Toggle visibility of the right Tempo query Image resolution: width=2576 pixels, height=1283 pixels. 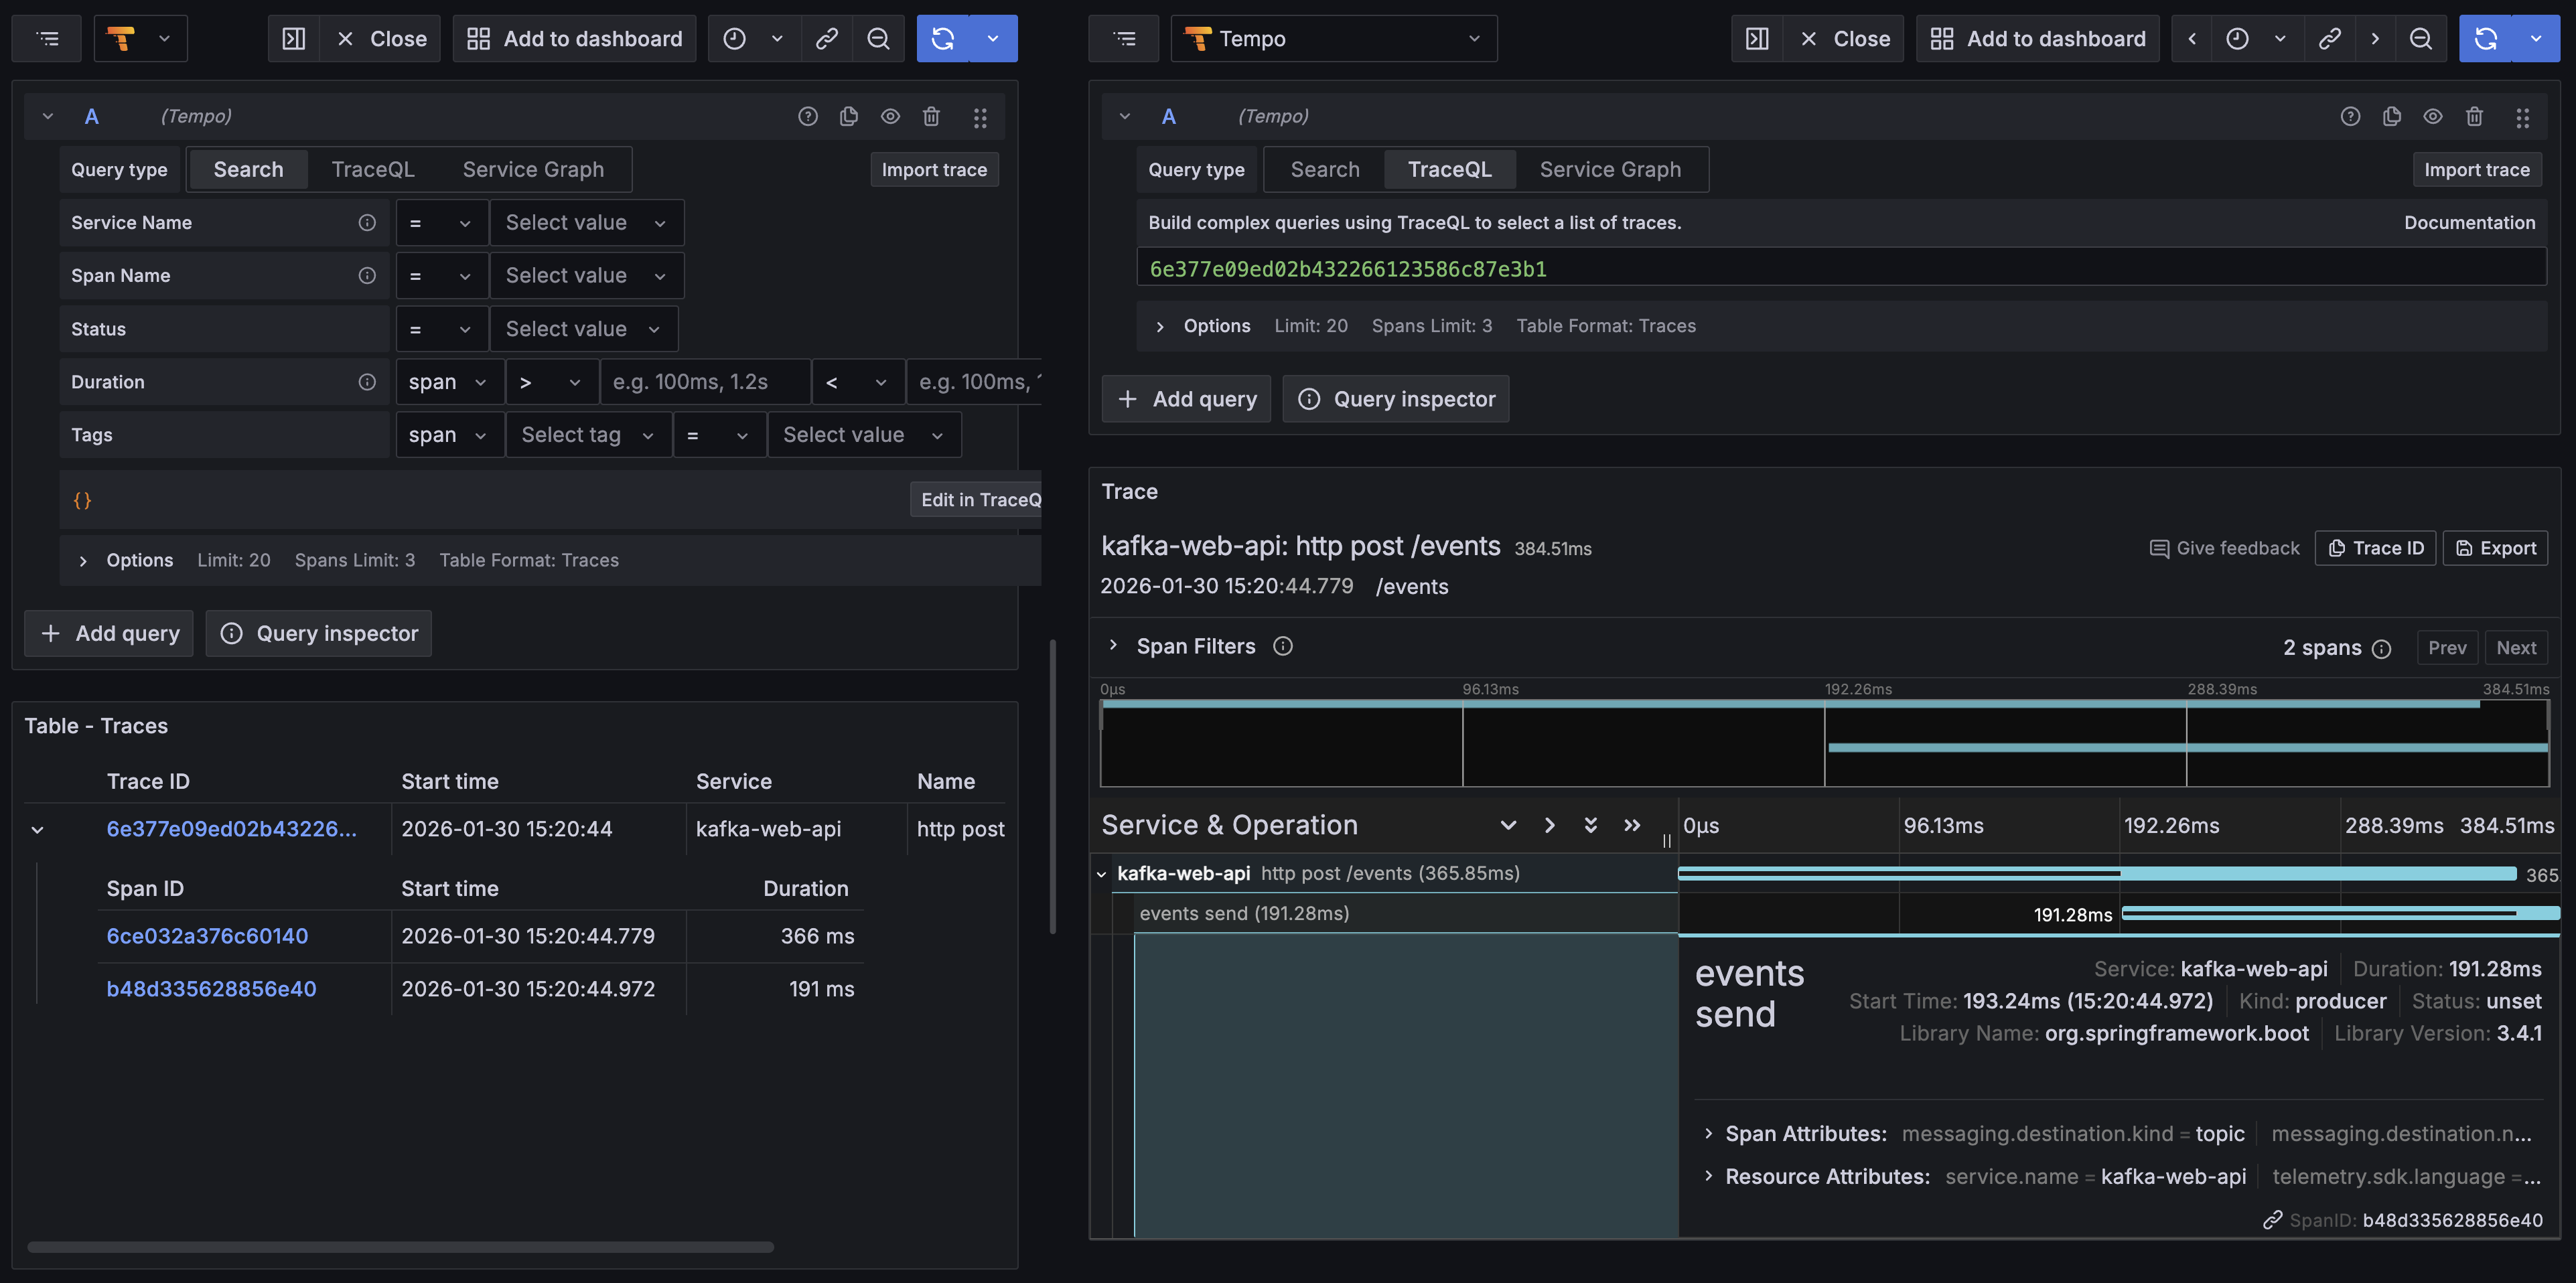2433,116
